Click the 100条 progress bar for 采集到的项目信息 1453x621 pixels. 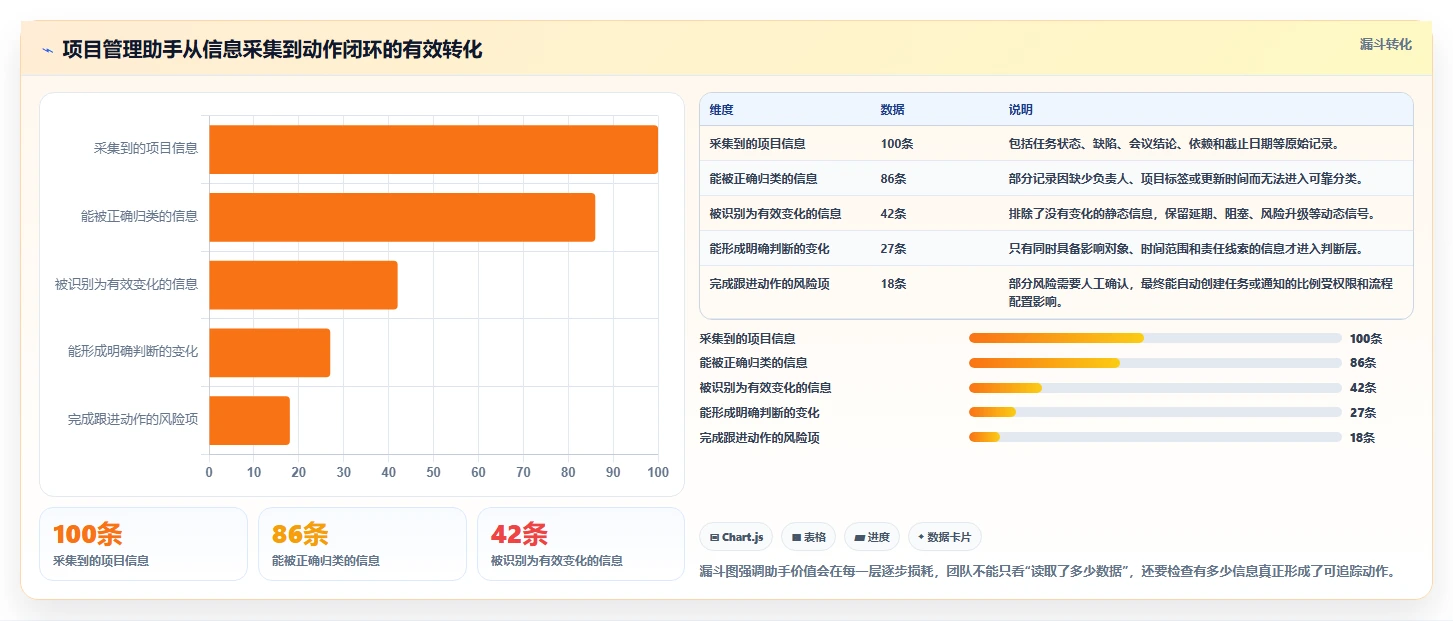(1155, 338)
